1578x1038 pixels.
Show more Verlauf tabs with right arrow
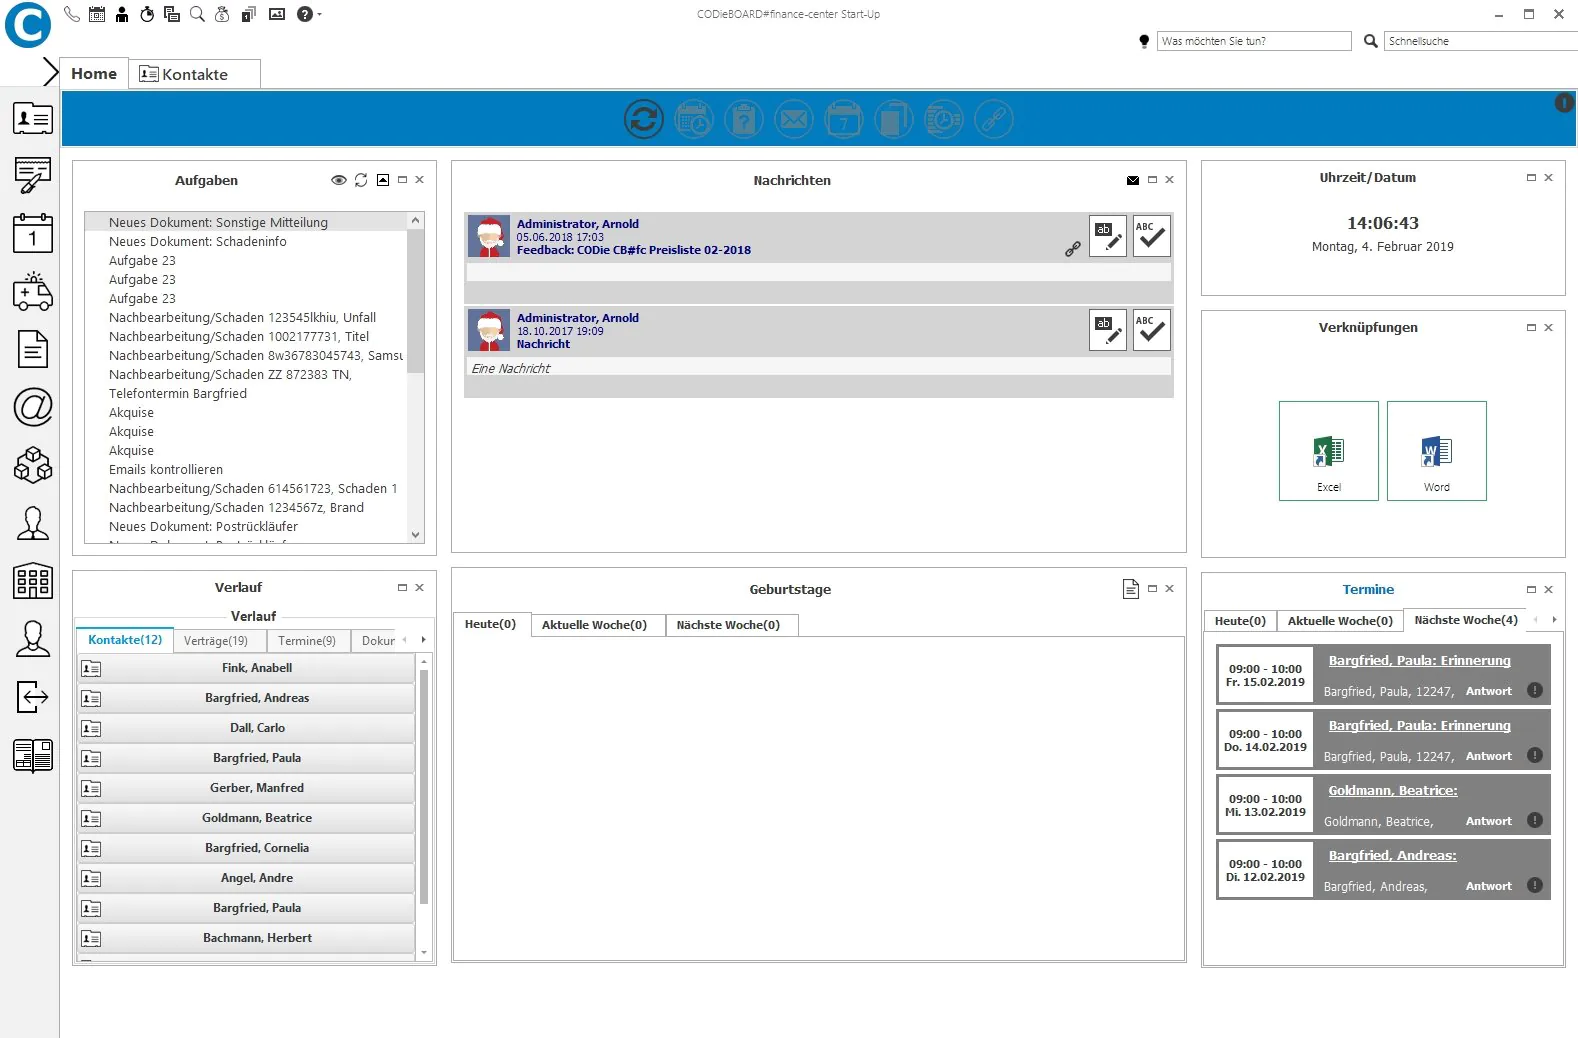[423, 640]
